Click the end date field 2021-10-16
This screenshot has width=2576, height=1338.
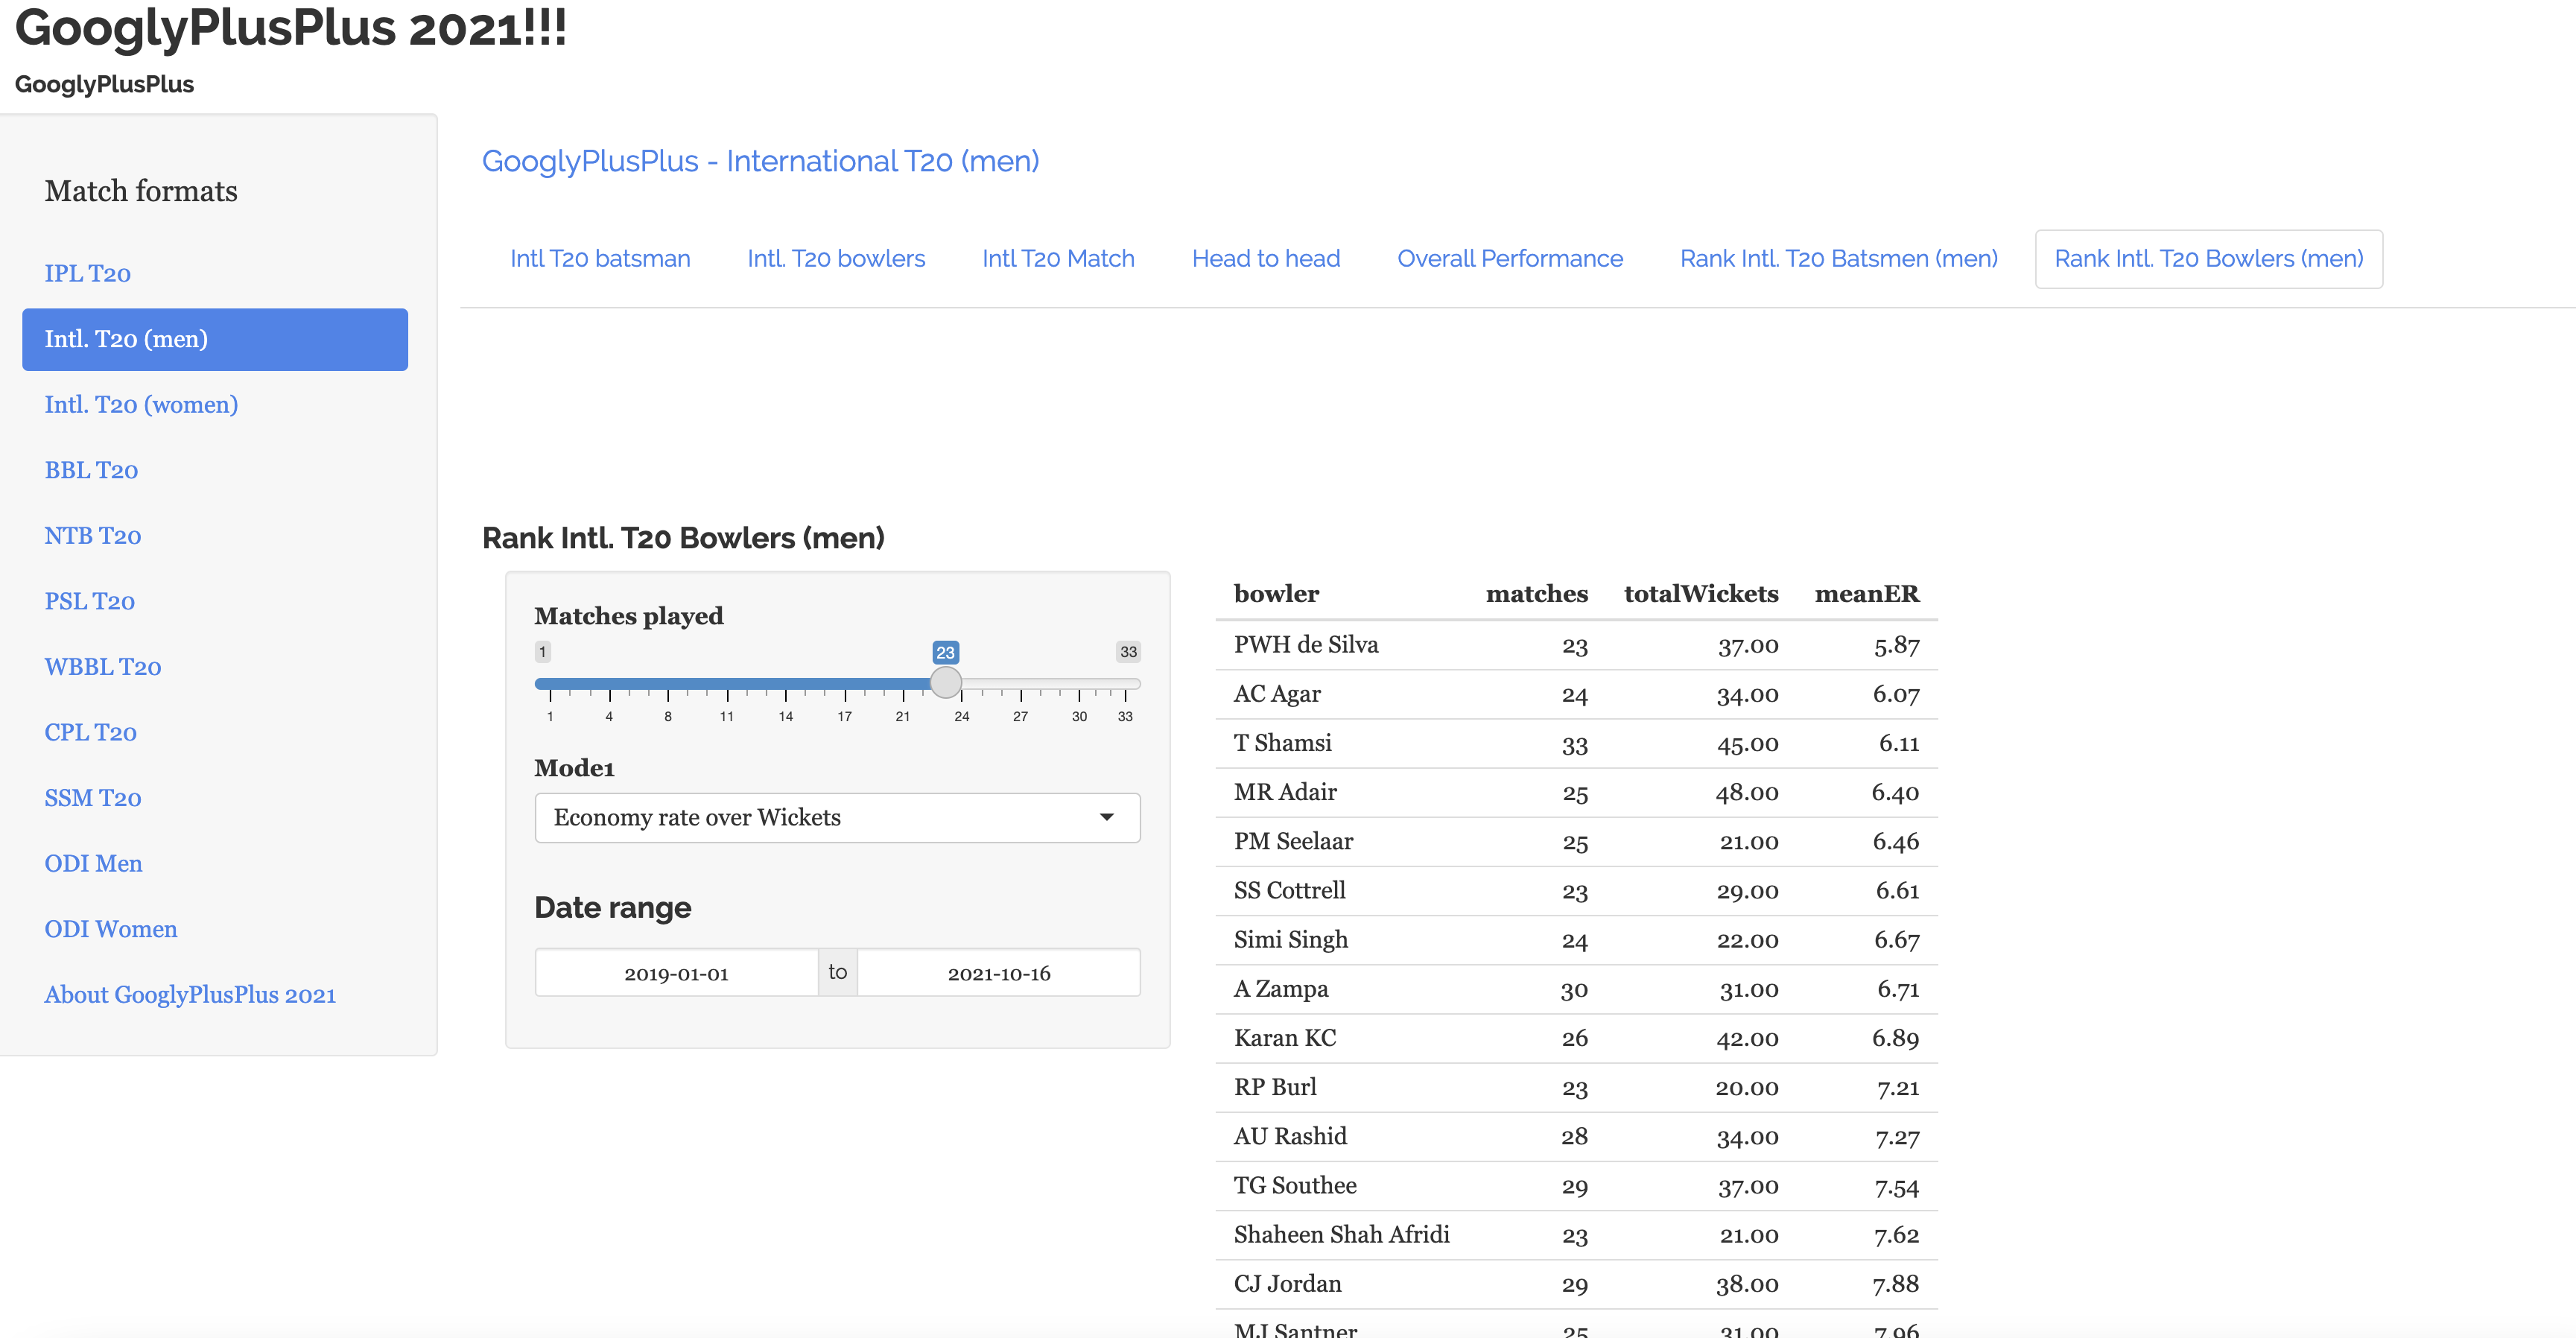(x=998, y=973)
